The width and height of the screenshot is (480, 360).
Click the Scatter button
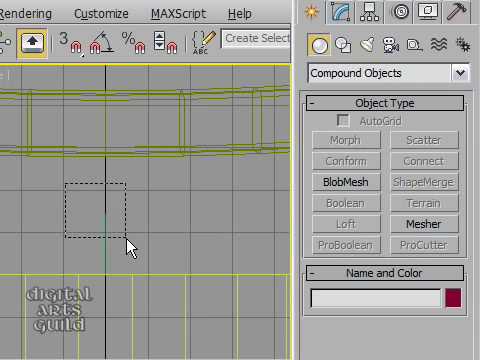424,140
